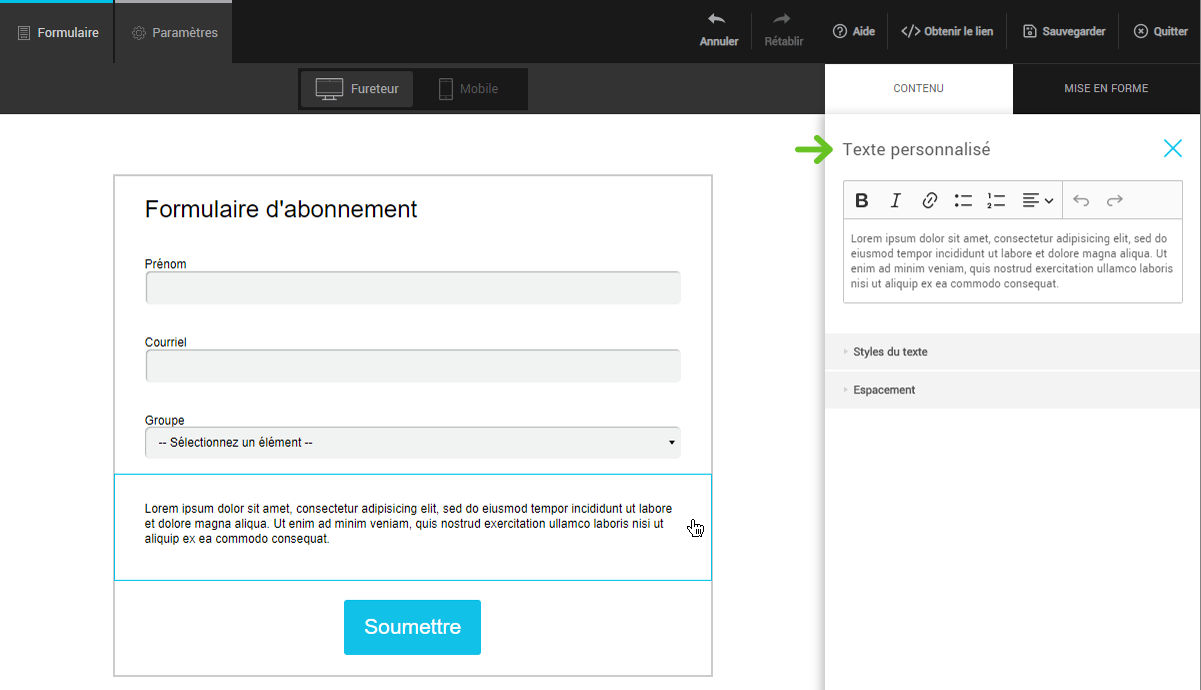The height and width of the screenshot is (690, 1201).
Task: Undo the last edit in text editor
Action: [1081, 201]
